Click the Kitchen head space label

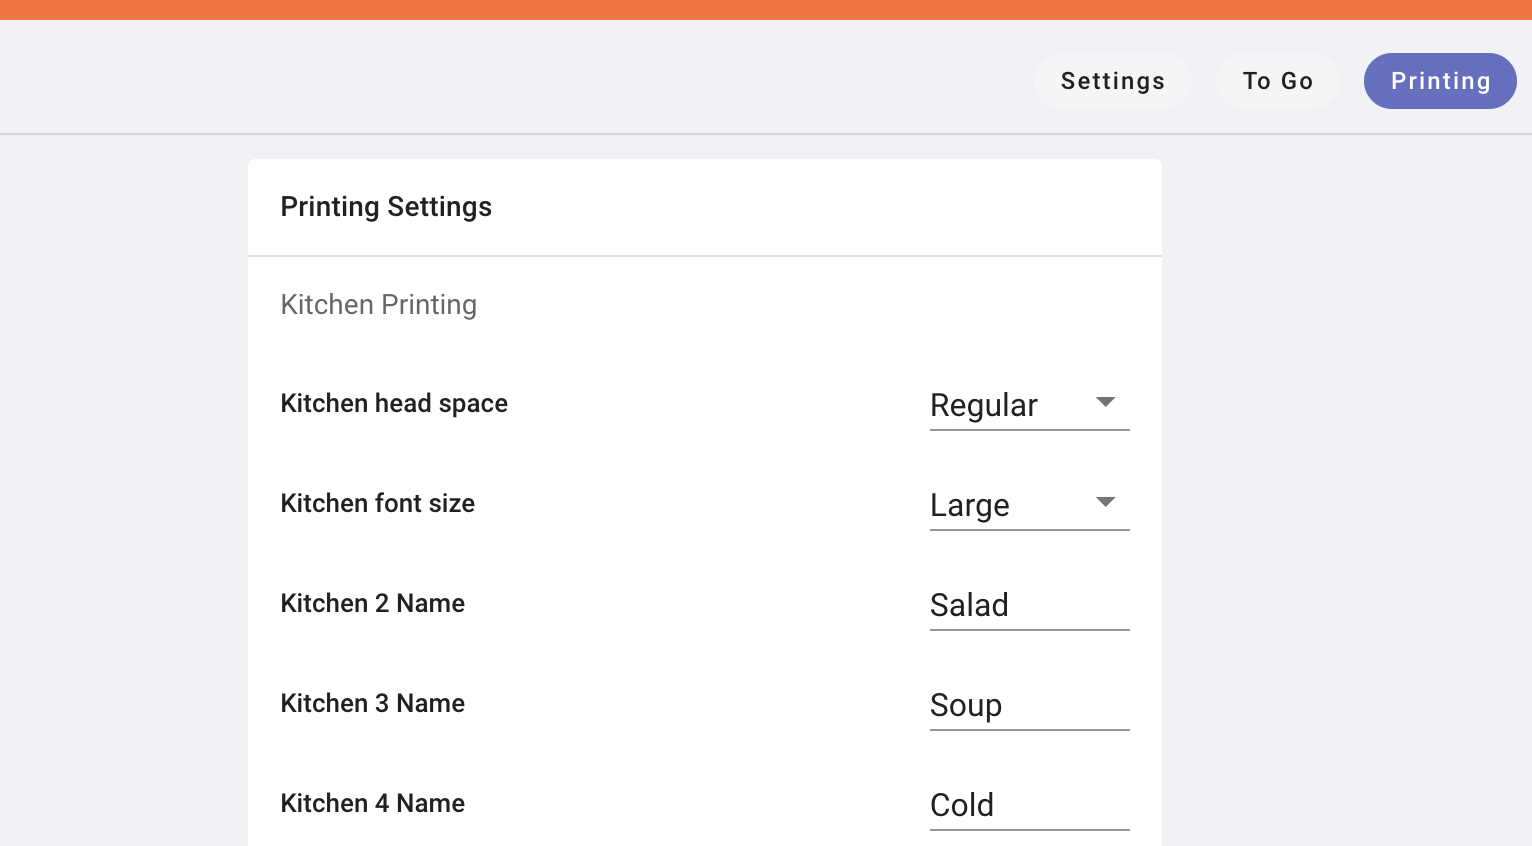(x=394, y=404)
